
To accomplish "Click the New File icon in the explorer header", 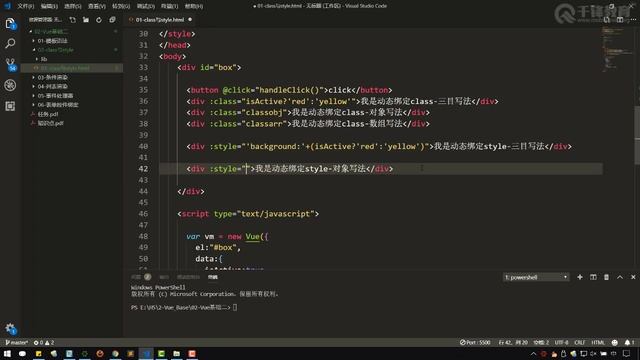I will (73, 20).
